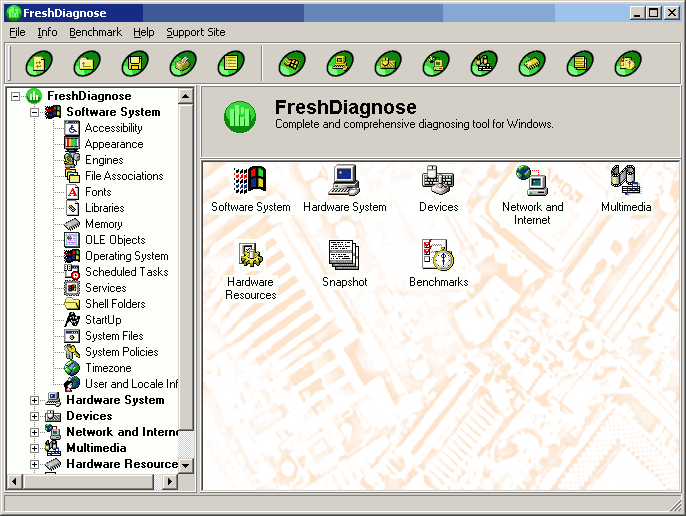
Task: Select Libraries in the tree
Action: 105,208
